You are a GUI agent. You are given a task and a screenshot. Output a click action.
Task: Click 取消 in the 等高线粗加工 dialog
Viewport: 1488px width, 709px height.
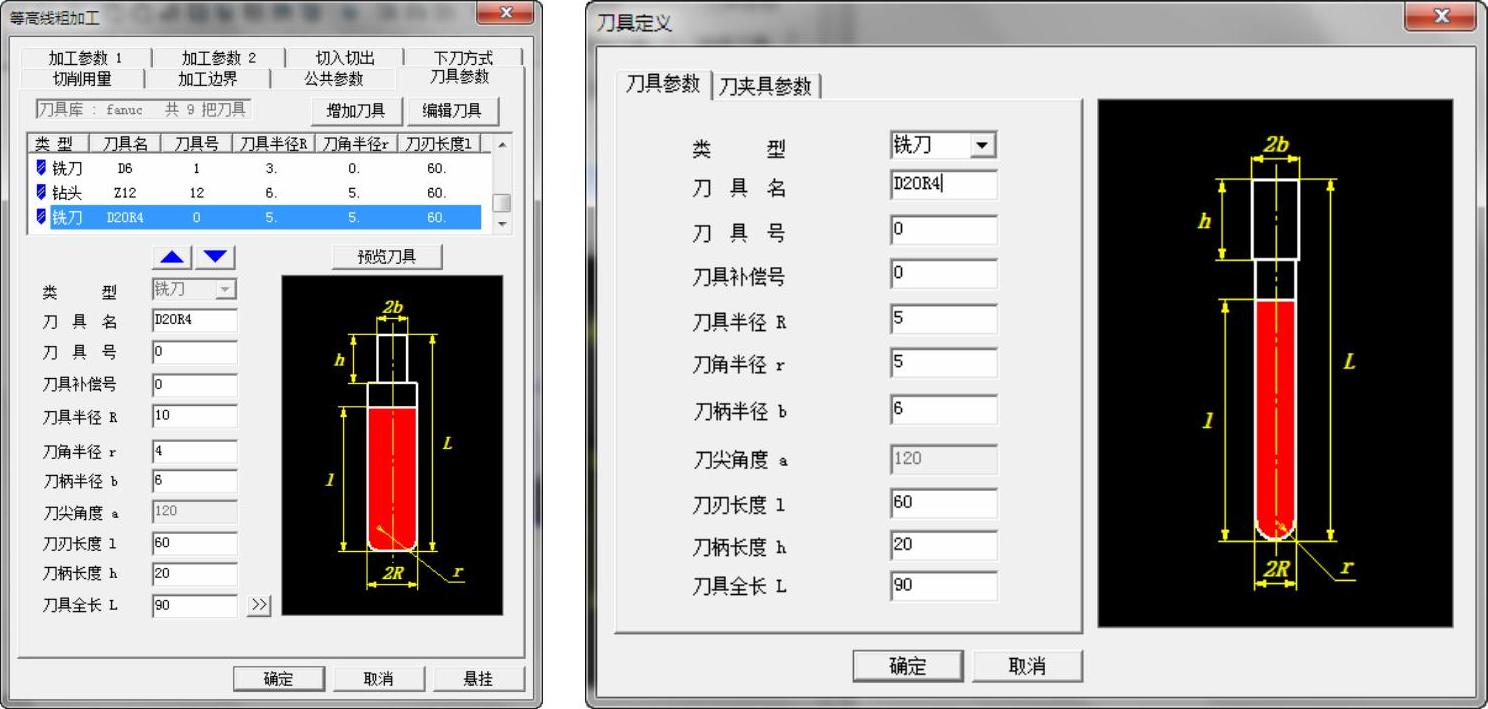[x=378, y=679]
